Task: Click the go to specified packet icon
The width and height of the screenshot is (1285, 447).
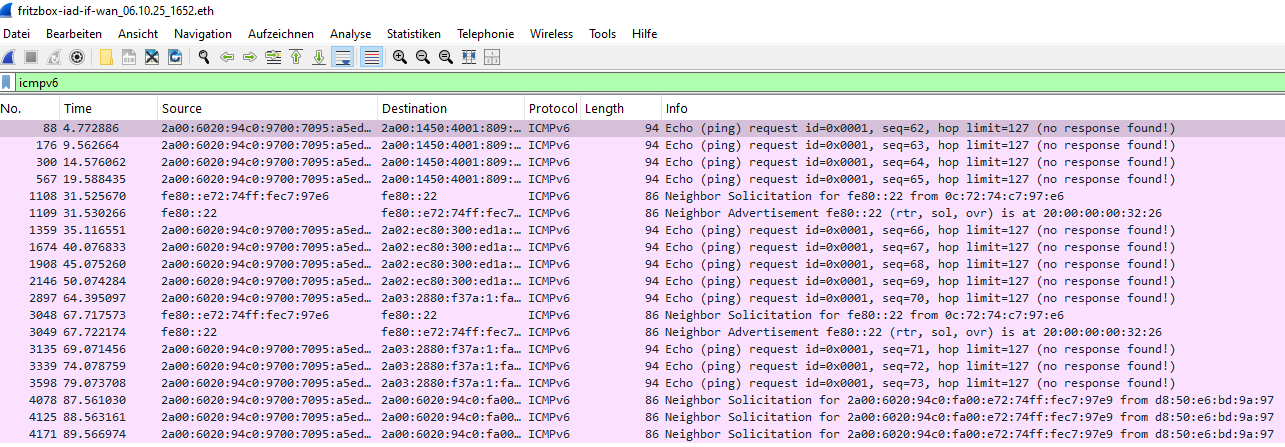Action: click(273, 57)
